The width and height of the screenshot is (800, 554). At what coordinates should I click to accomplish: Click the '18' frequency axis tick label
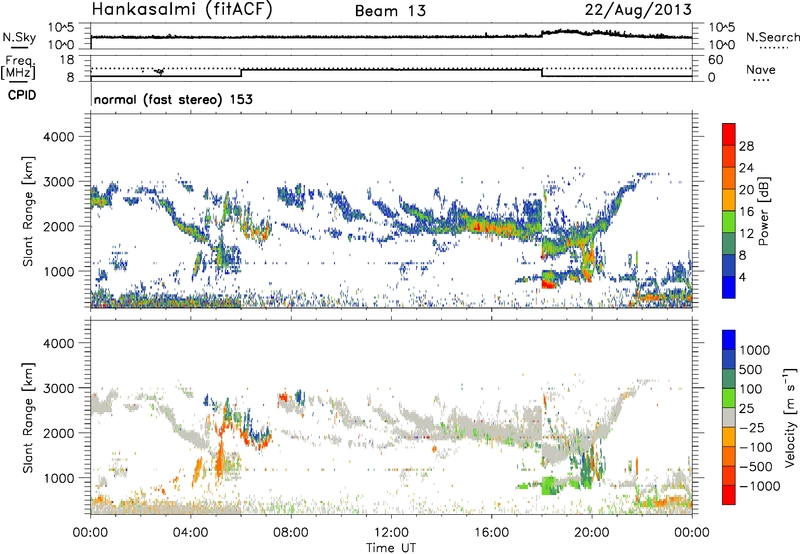click(x=67, y=60)
